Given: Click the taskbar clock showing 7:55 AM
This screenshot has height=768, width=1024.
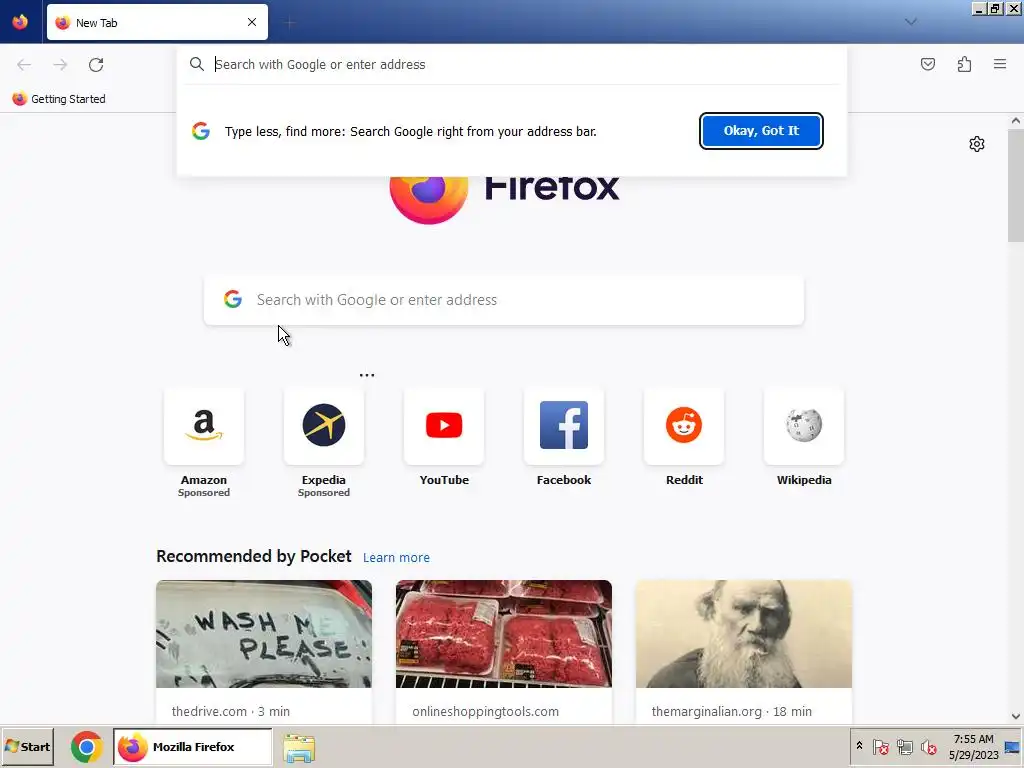Looking at the screenshot, I should tap(973, 747).
